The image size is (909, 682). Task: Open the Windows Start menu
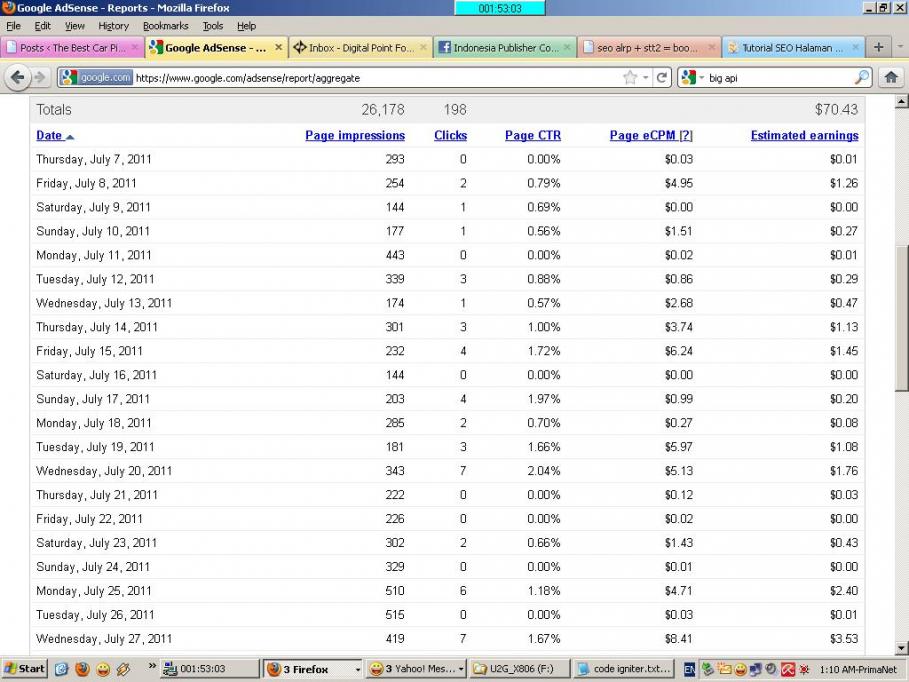pyautogui.click(x=25, y=669)
